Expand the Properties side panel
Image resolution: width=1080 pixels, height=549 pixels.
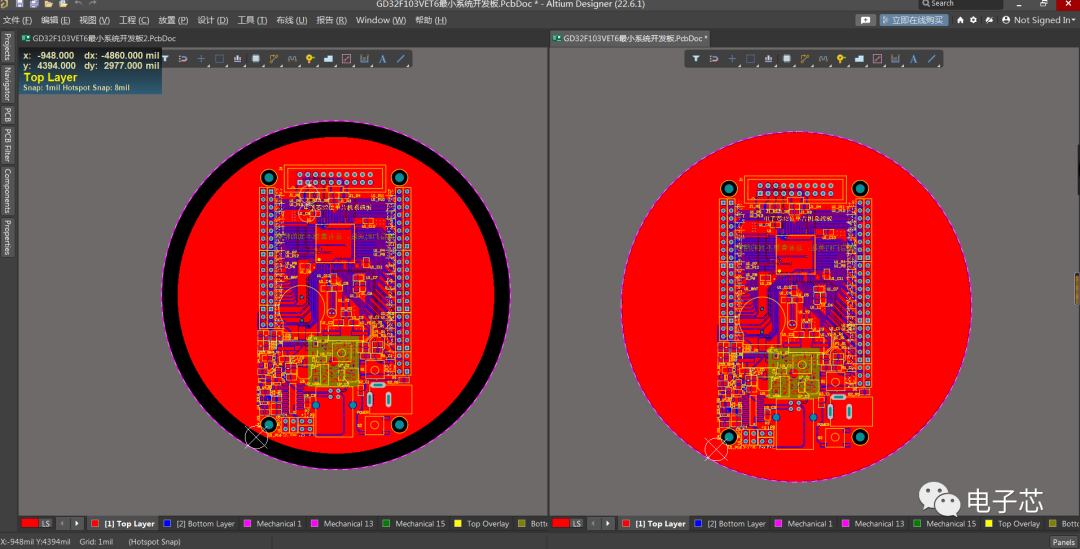(8, 238)
